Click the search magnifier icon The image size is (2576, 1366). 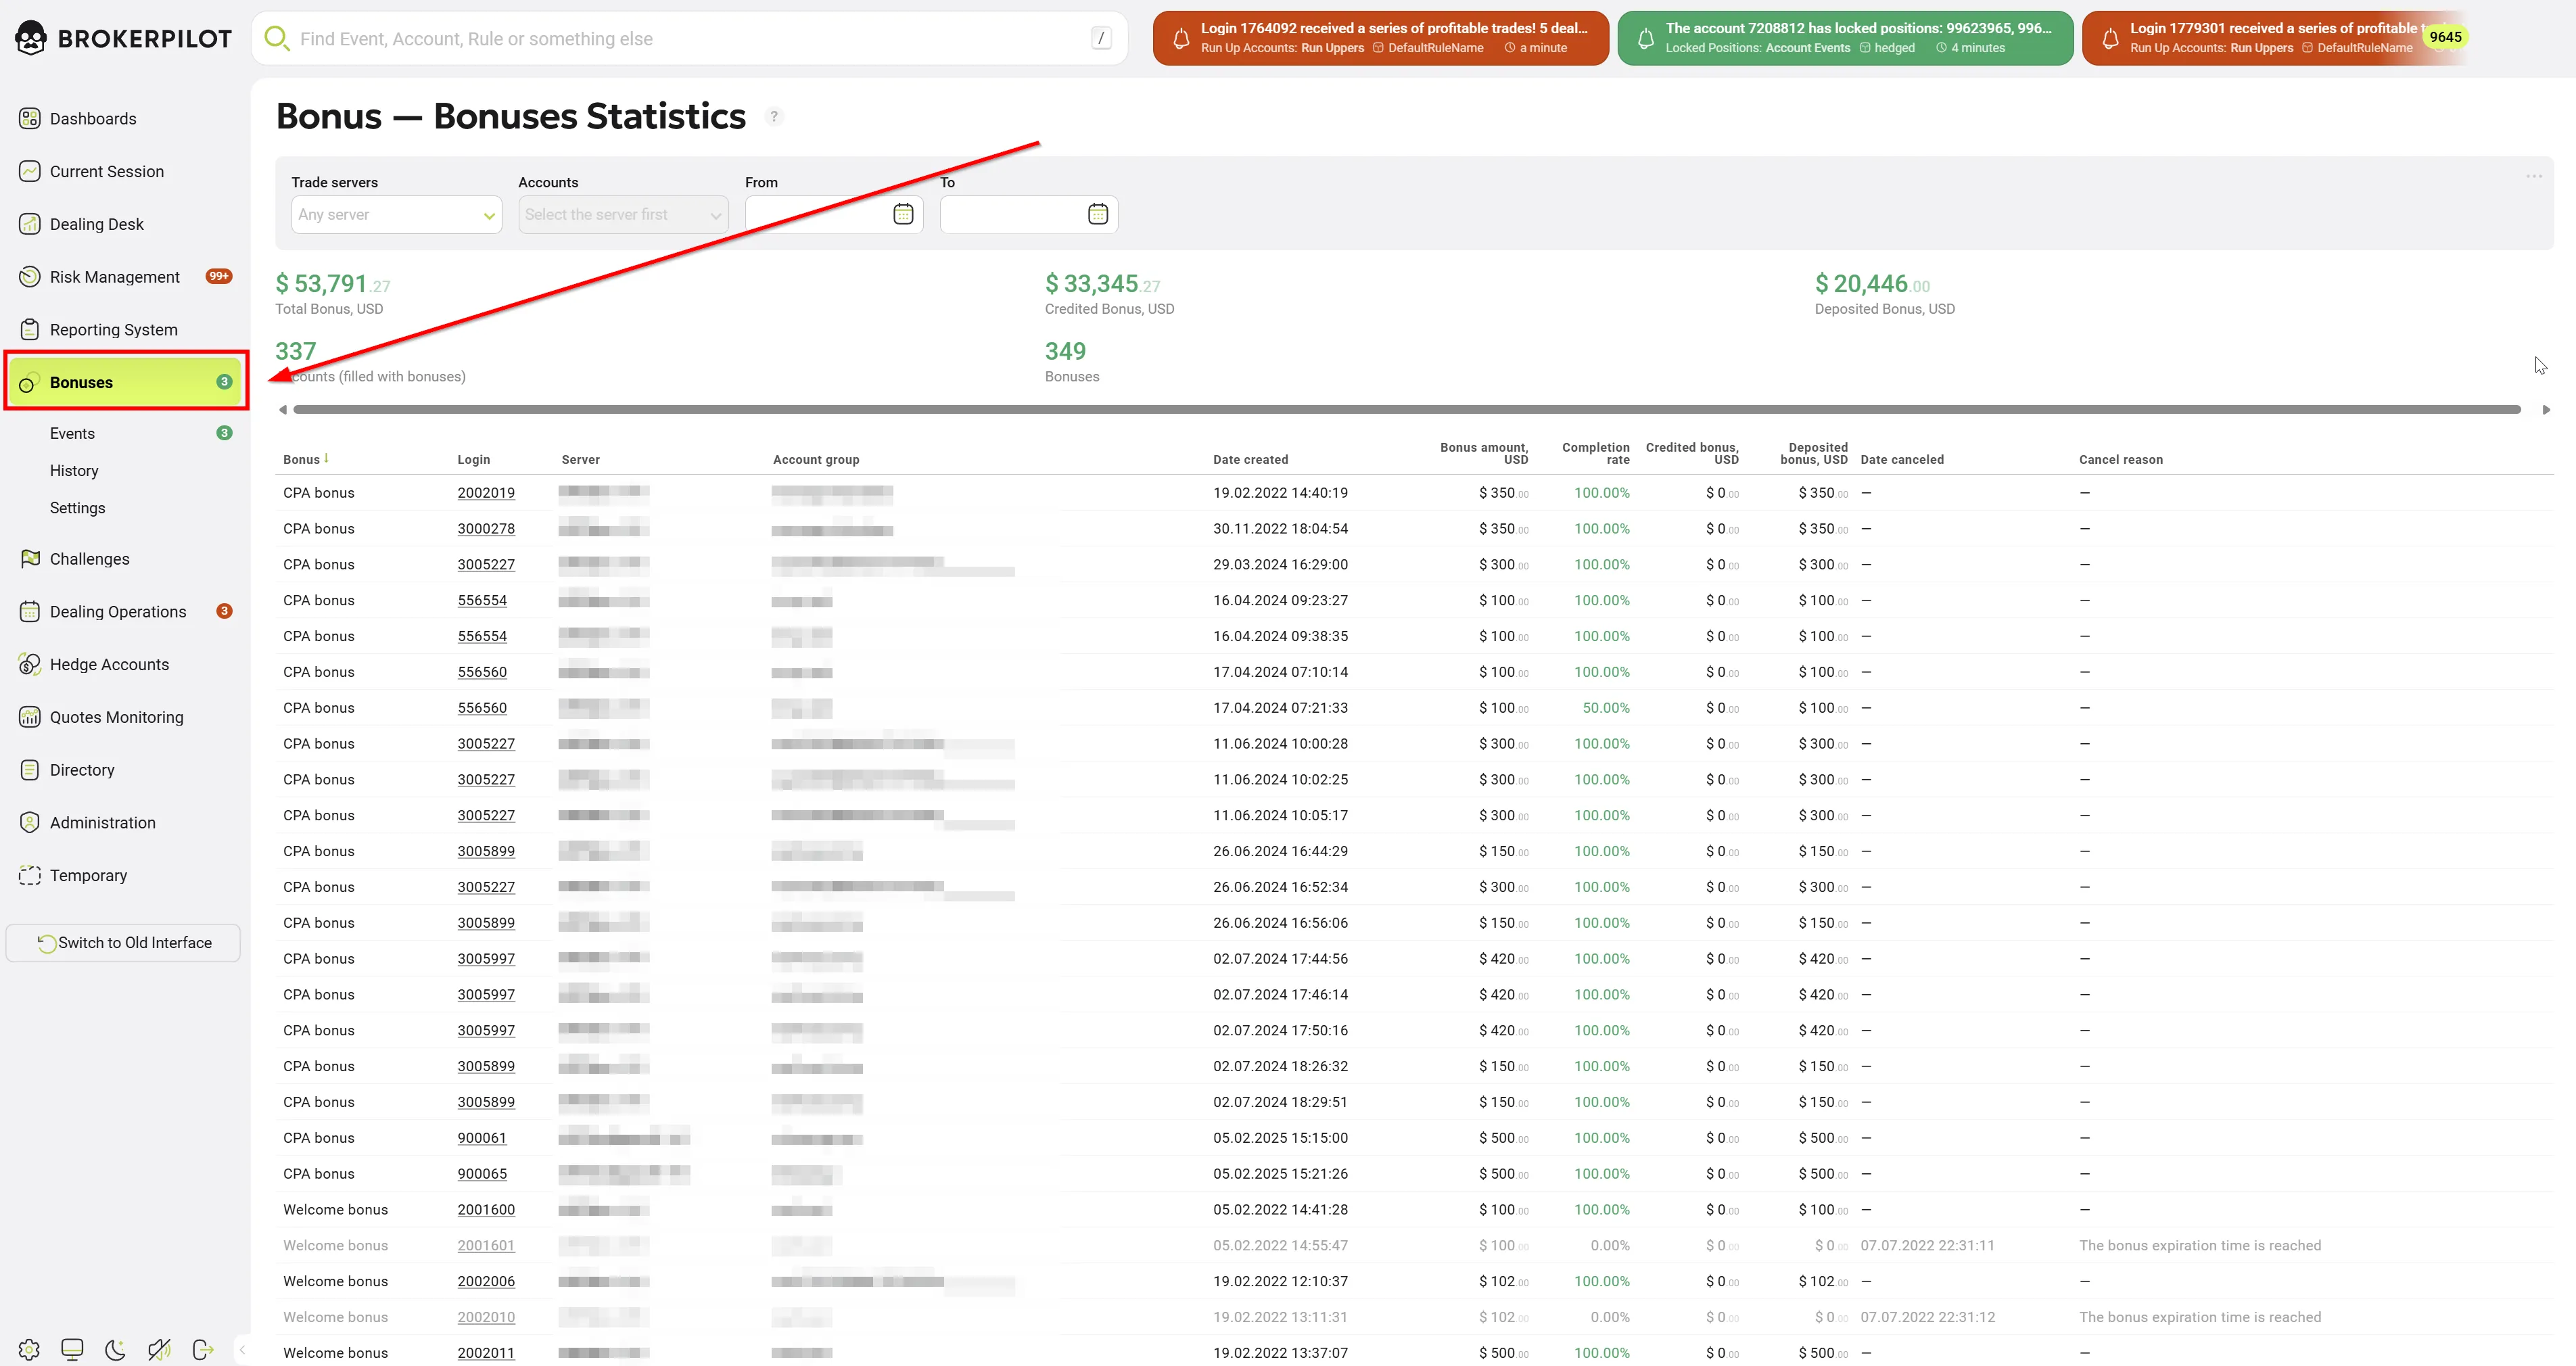(276, 39)
